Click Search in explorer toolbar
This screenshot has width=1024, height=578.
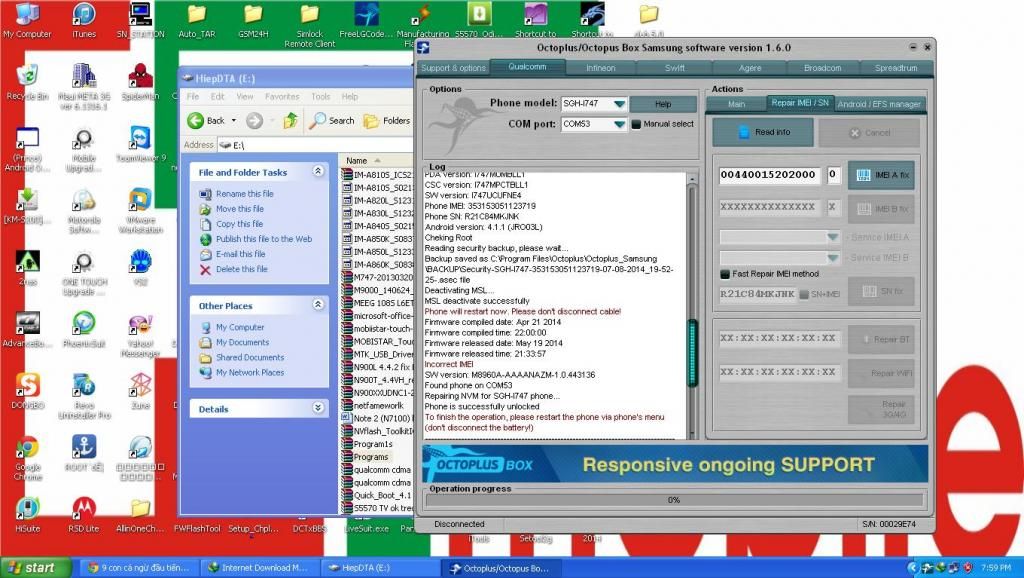tap(332, 120)
